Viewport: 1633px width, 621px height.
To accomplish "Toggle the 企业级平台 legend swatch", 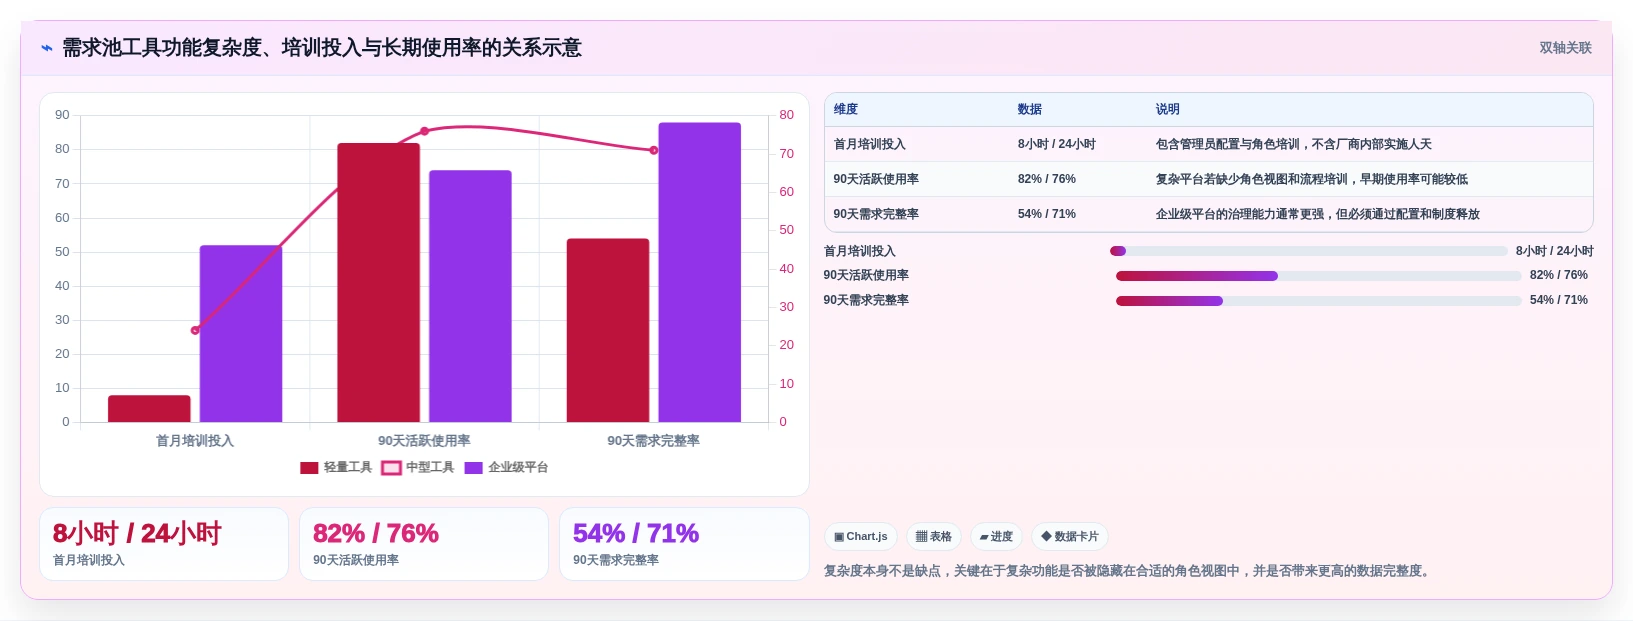I will point(474,468).
